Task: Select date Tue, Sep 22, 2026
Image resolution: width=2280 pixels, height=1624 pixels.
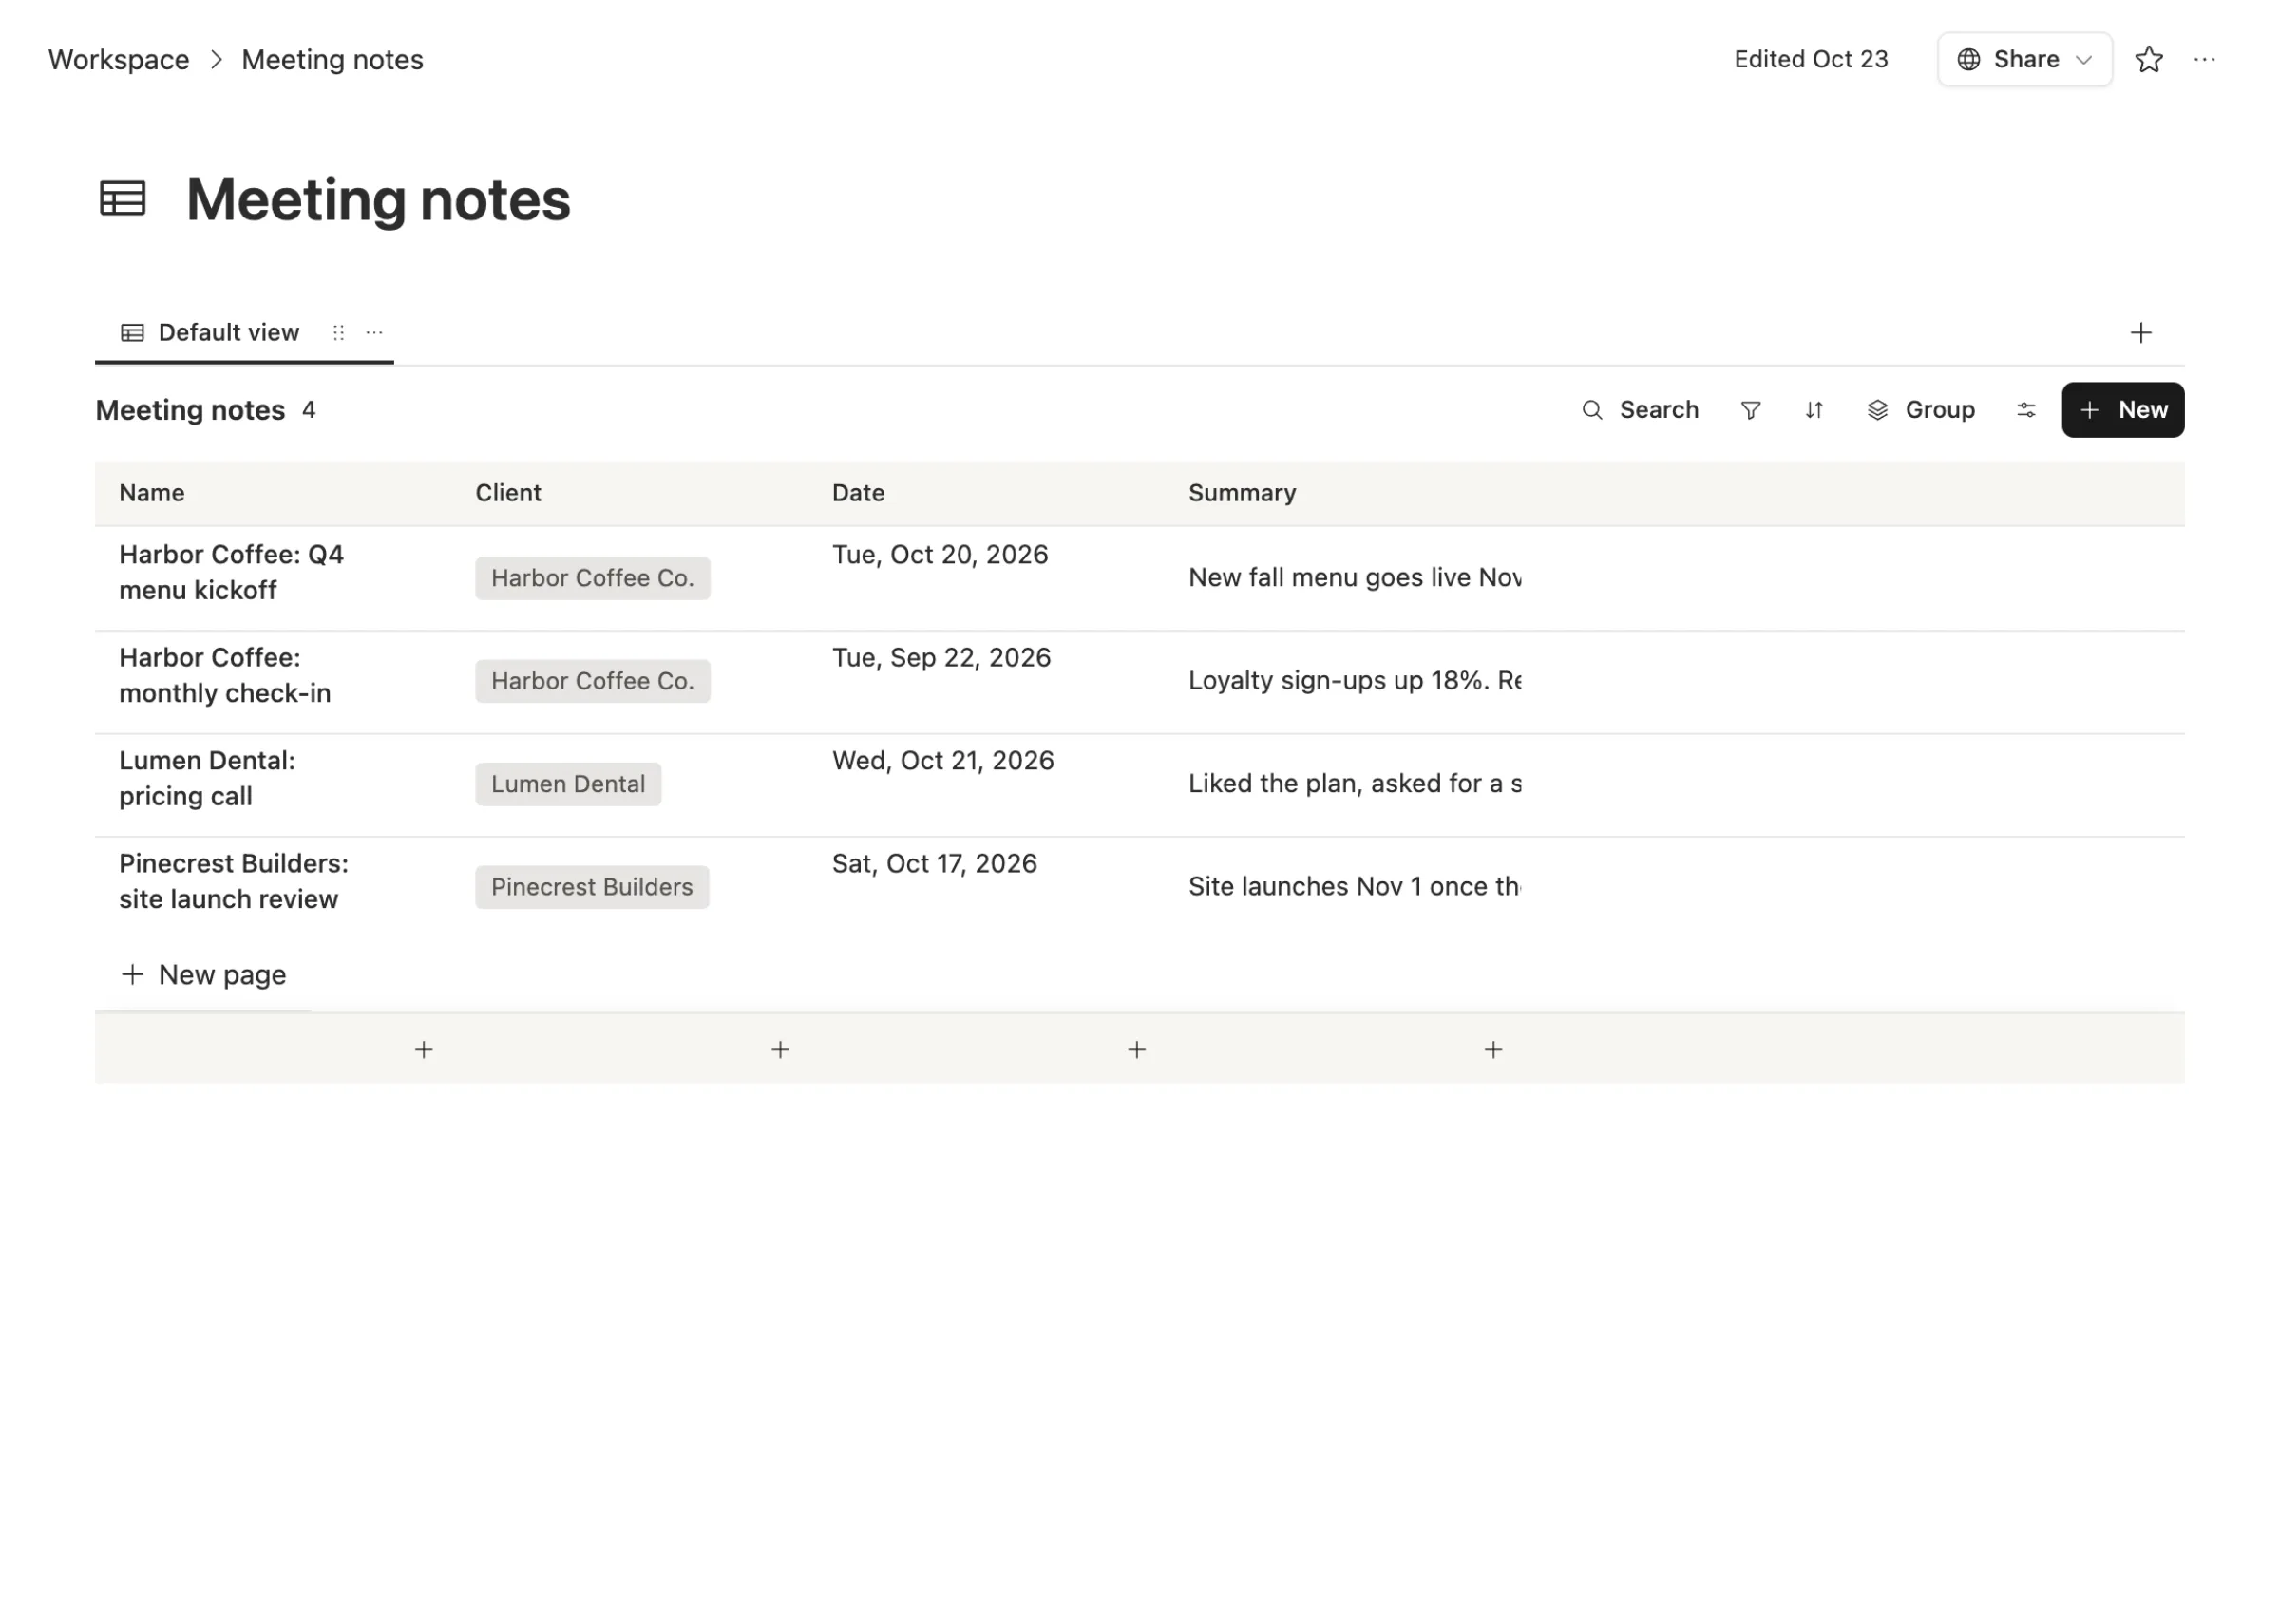Action: (x=941, y=658)
